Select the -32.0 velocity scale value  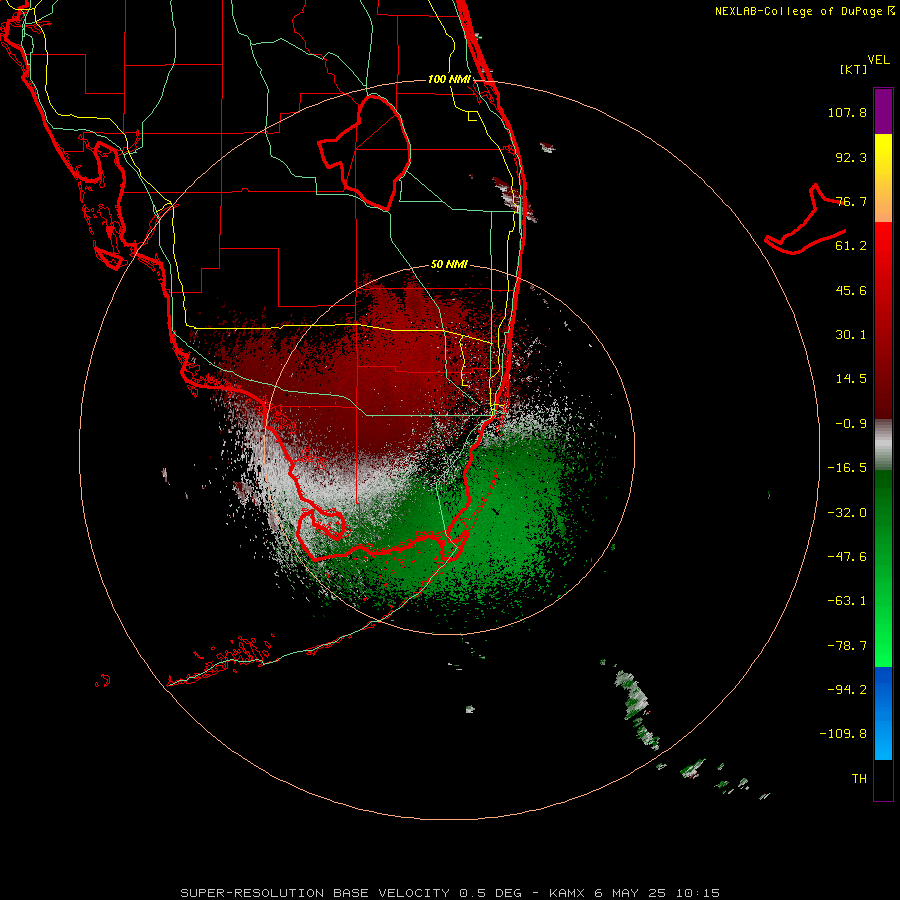[x=847, y=513]
